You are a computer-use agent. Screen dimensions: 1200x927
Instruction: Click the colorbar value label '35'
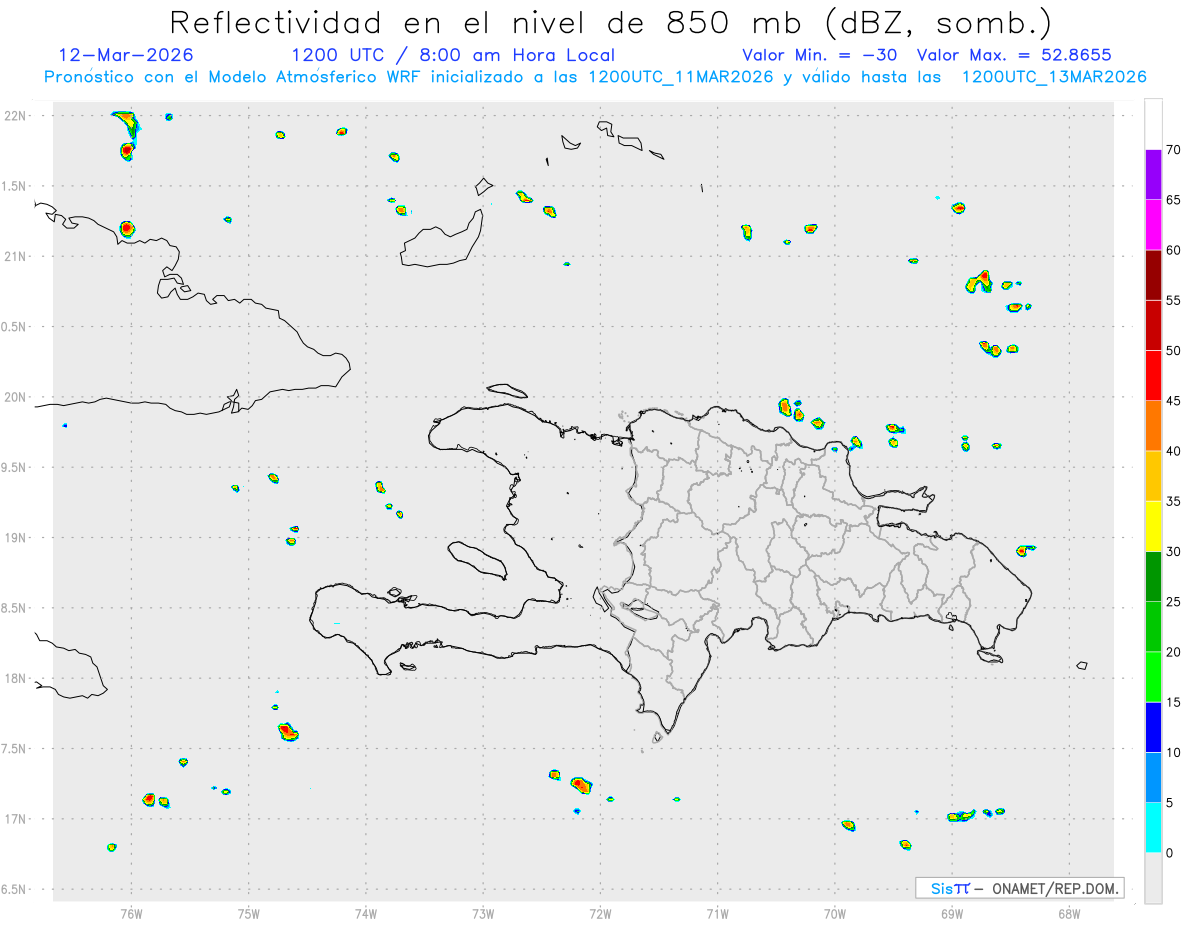point(1173,501)
